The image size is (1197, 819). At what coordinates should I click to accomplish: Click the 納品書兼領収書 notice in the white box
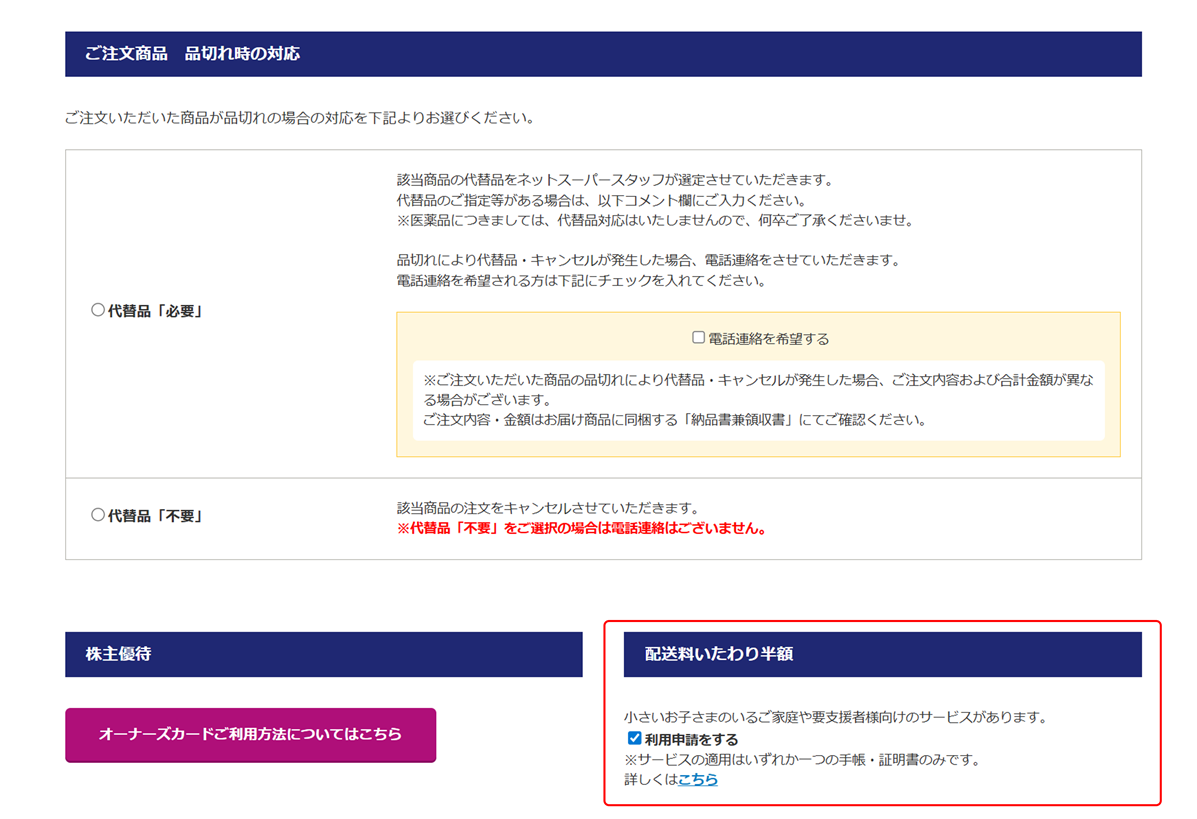point(675,419)
